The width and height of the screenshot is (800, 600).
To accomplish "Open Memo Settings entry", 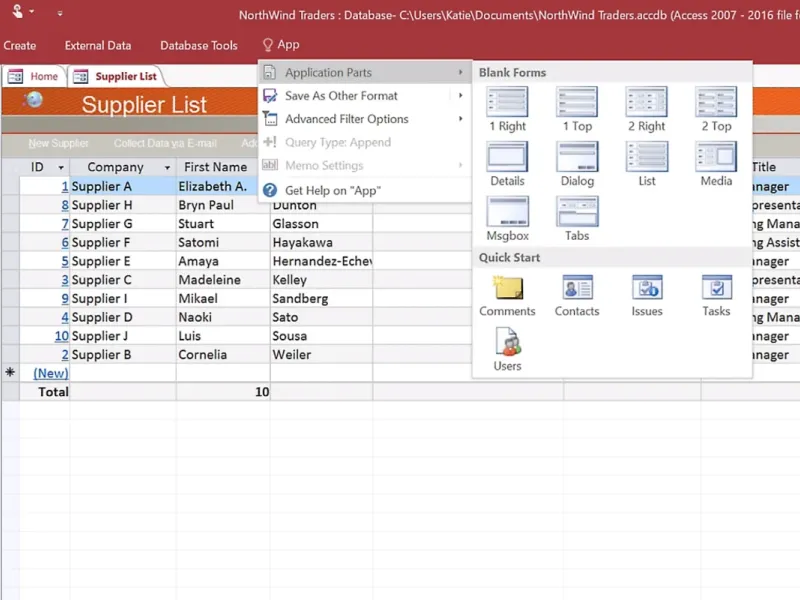I will (364, 165).
